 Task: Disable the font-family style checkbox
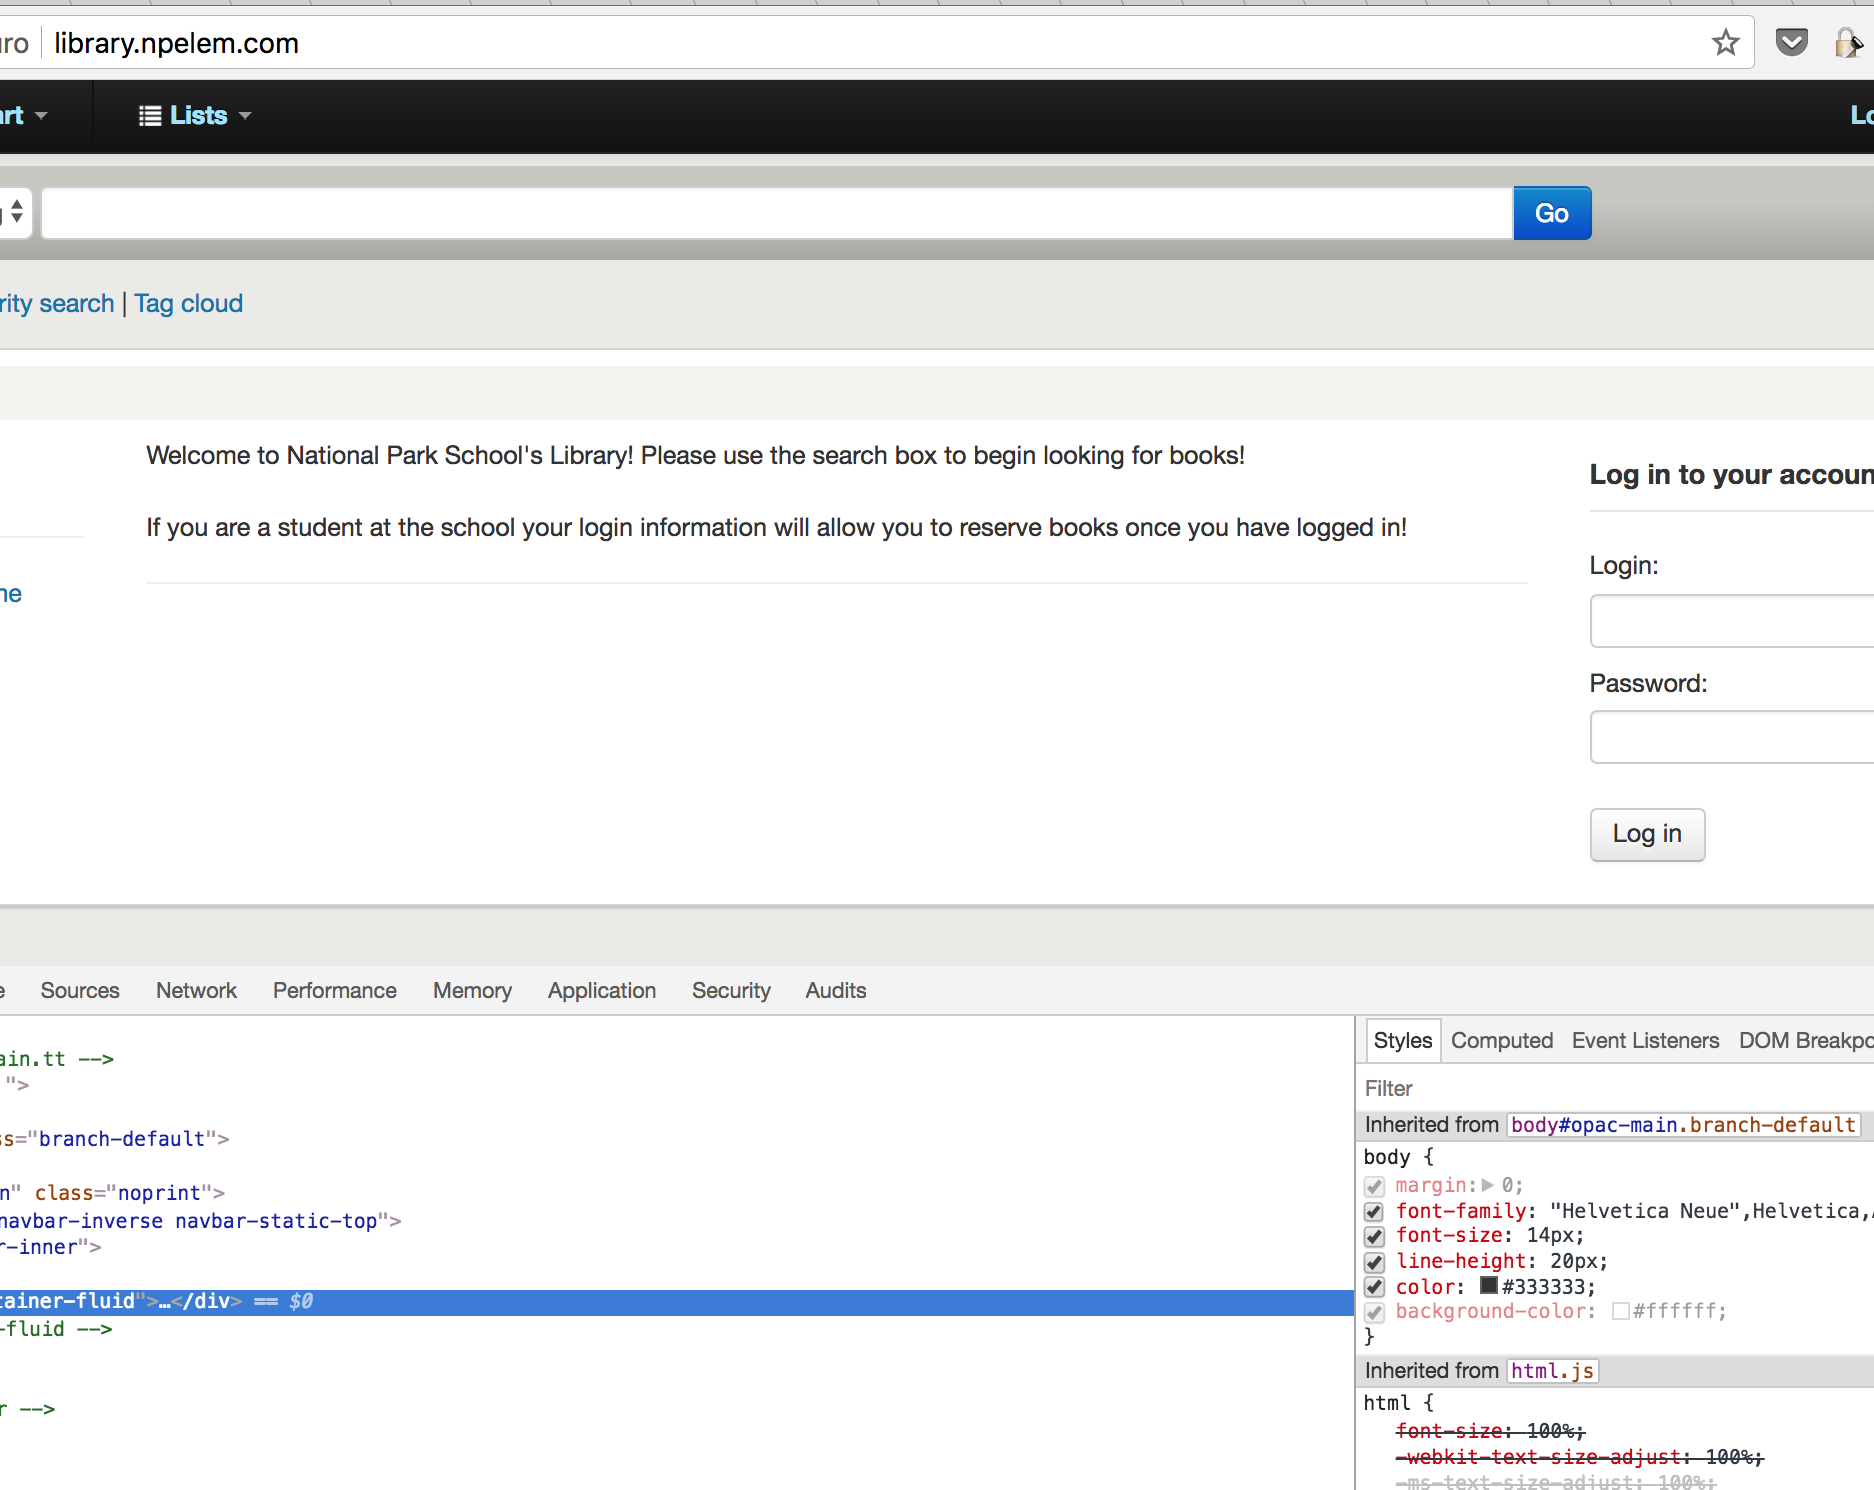(x=1374, y=1212)
